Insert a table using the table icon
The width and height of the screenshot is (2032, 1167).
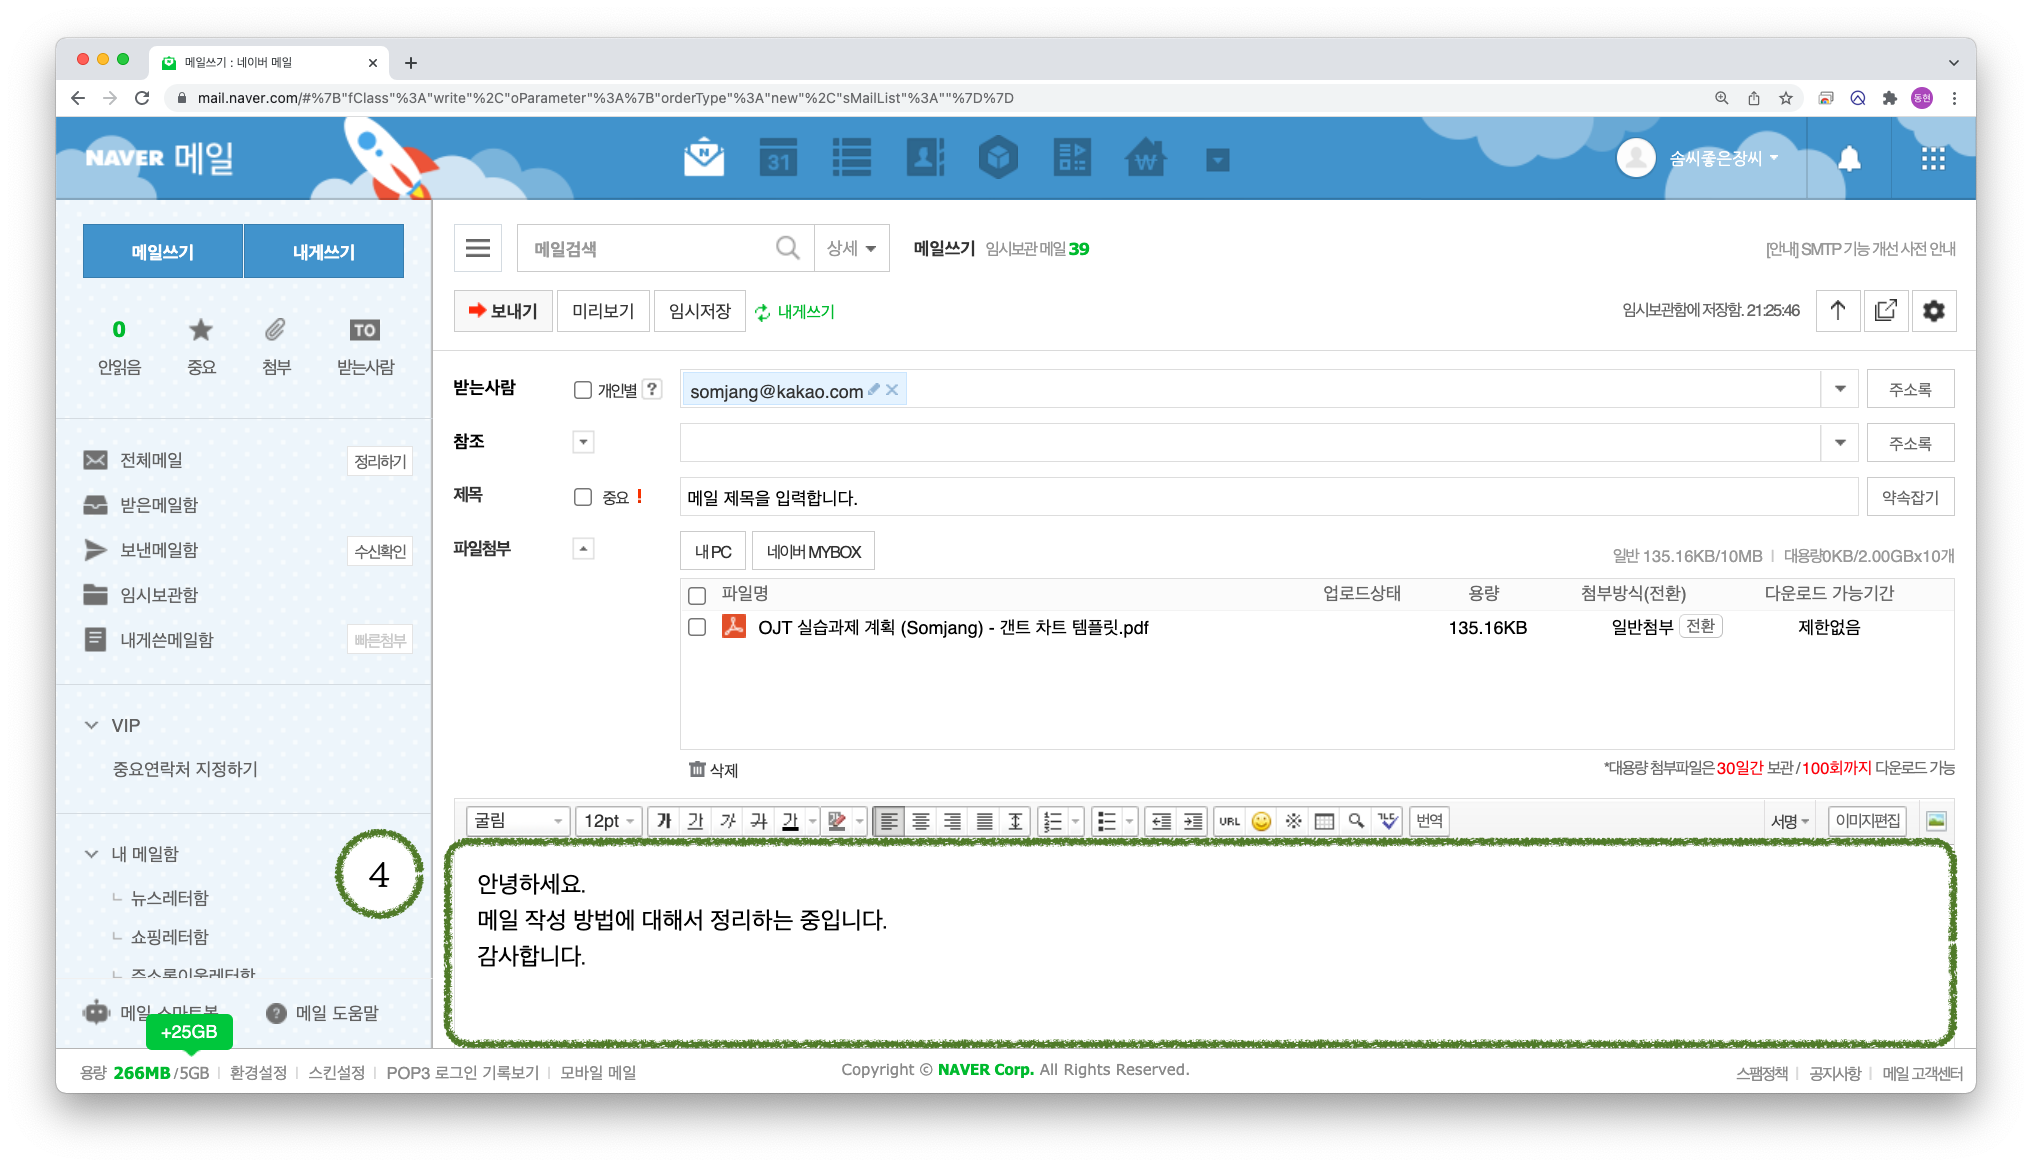1324,821
